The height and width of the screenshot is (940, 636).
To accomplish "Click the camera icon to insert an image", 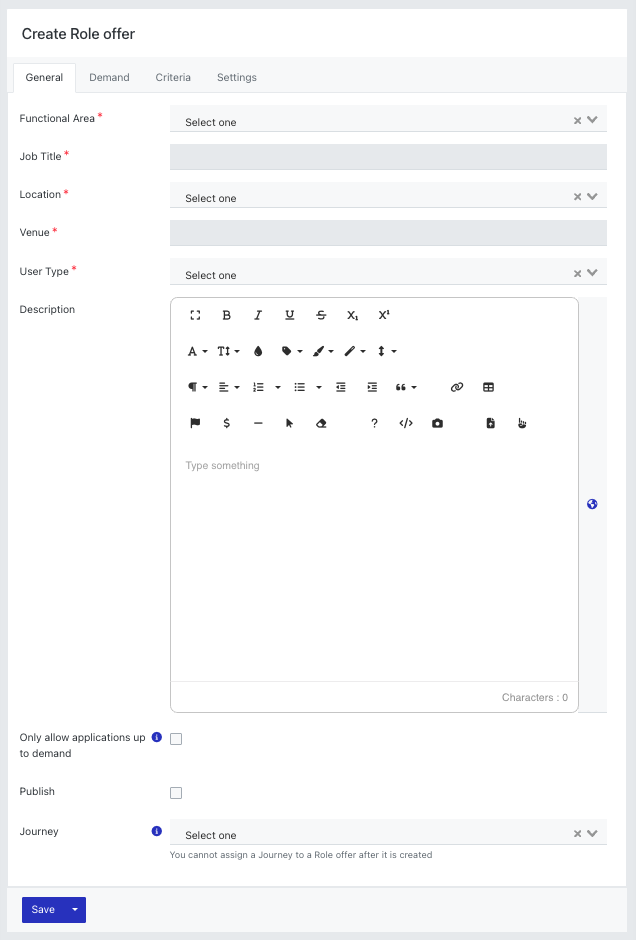I will (x=438, y=423).
